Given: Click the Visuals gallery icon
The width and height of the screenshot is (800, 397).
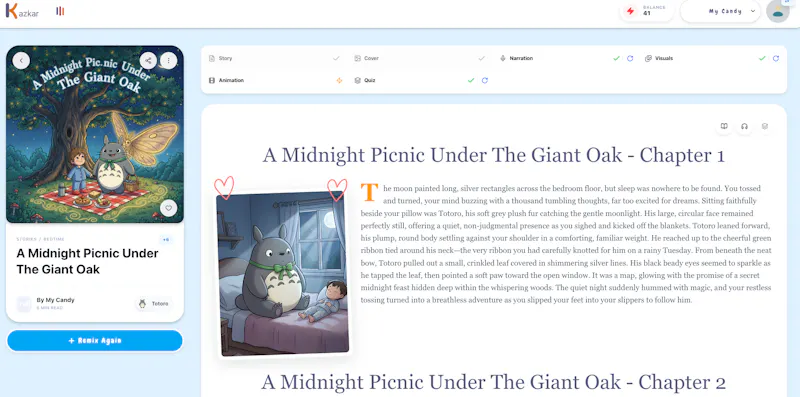Looking at the screenshot, I should tap(648, 58).
